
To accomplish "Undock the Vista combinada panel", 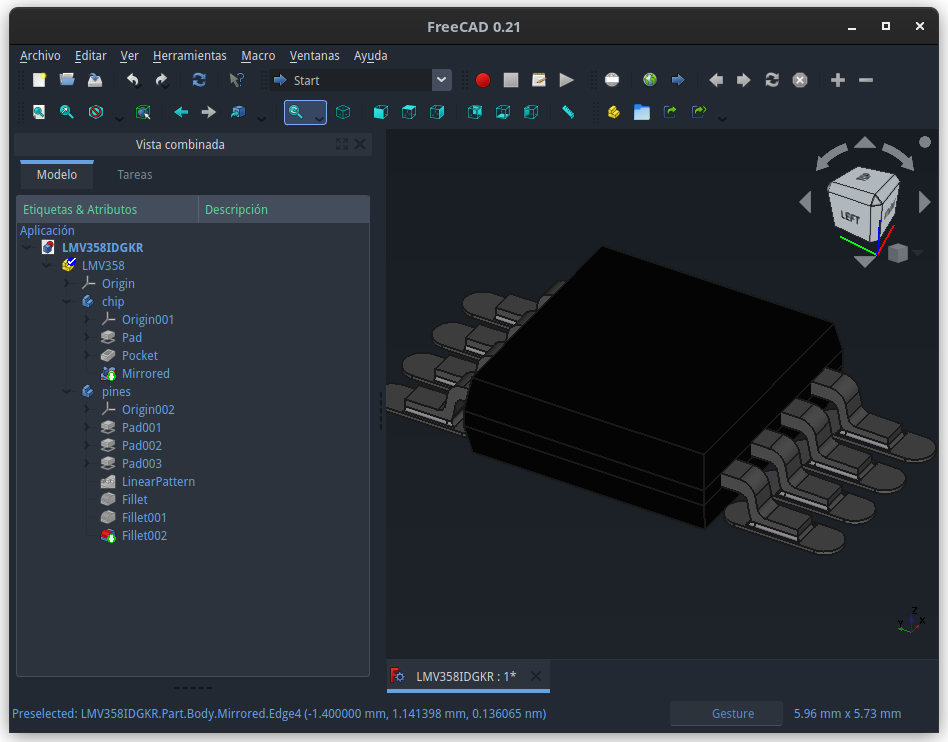I will [x=342, y=144].
